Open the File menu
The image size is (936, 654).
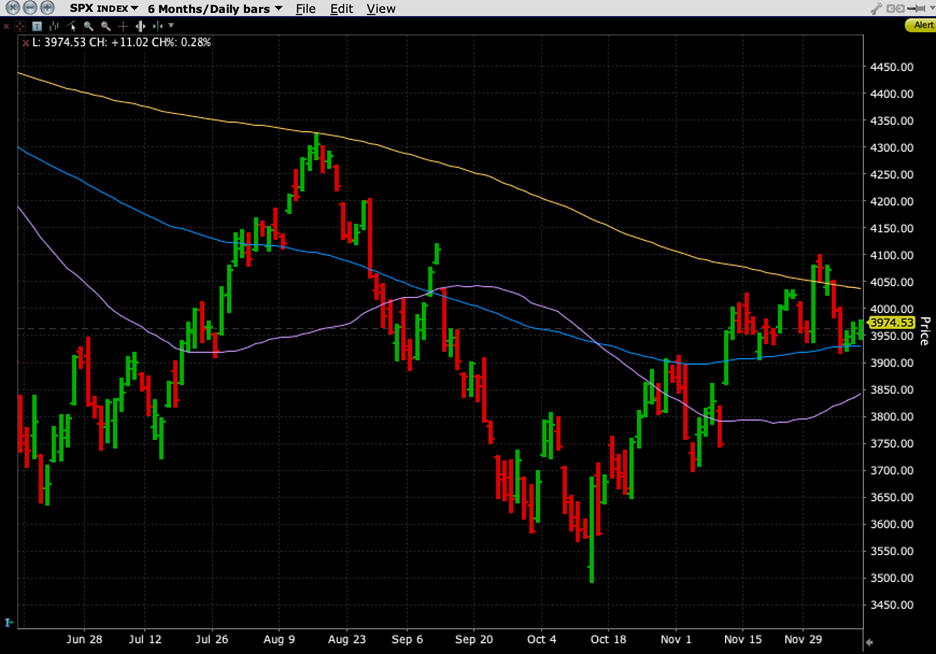tap(306, 9)
